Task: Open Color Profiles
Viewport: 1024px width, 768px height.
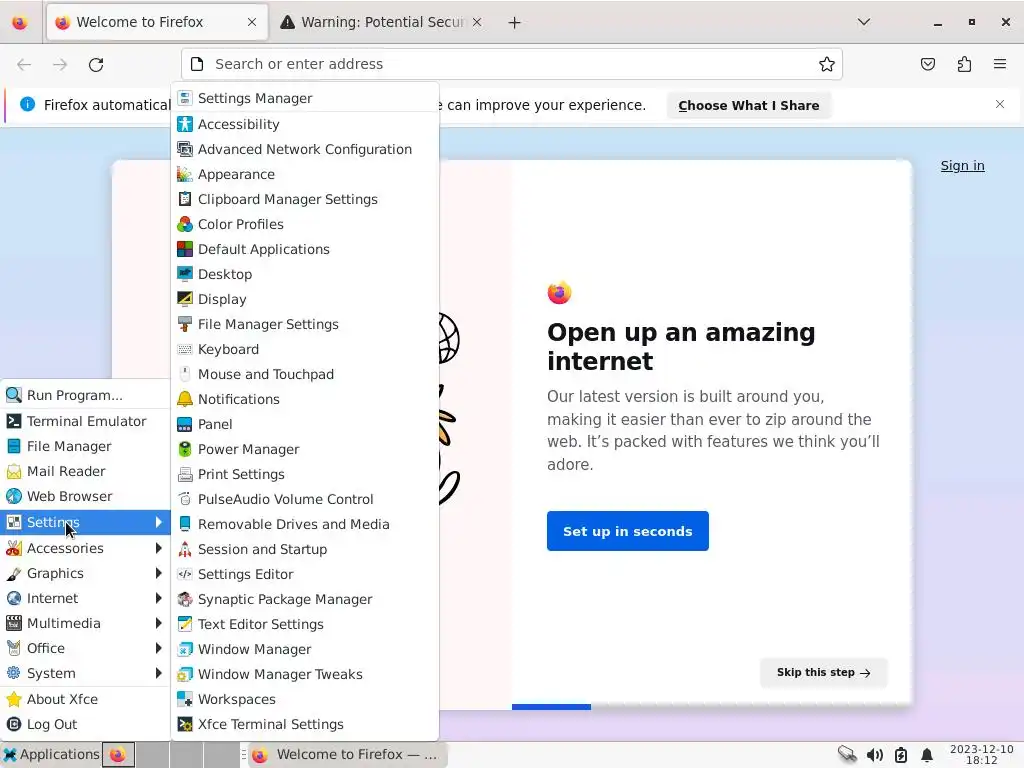Action: tap(305, 224)
